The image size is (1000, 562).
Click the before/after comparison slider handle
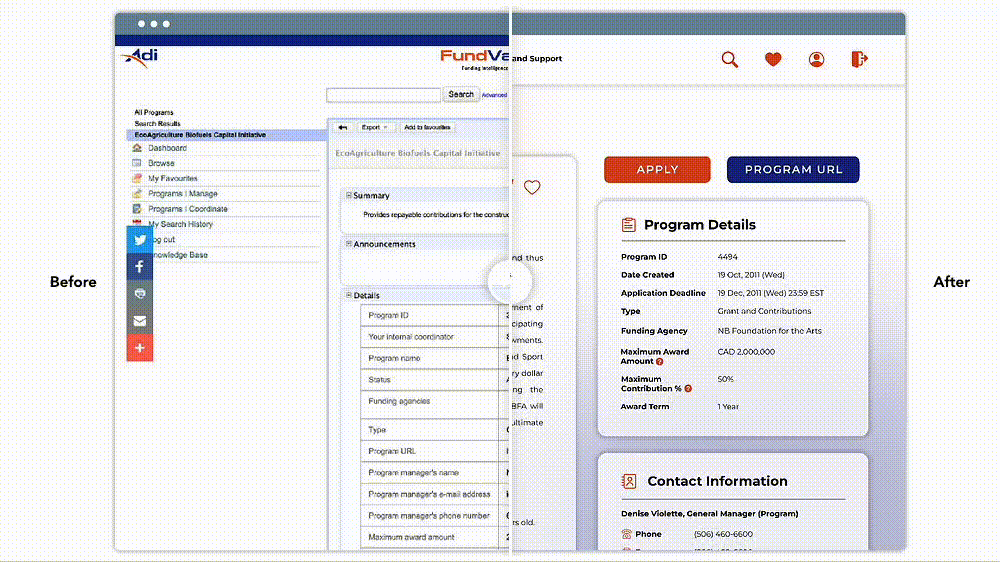tap(510, 281)
